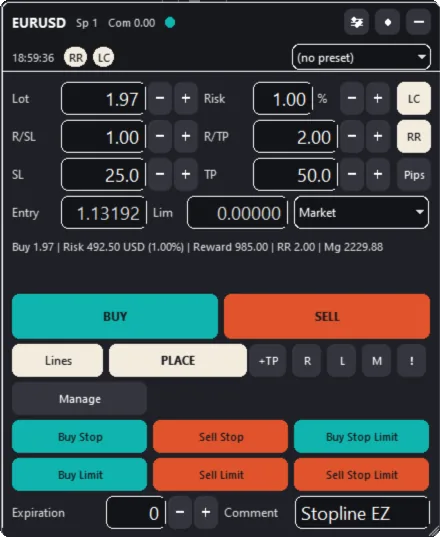The width and height of the screenshot is (440, 537).
Task: Increase Risk percent with plus button
Action: [378, 99]
